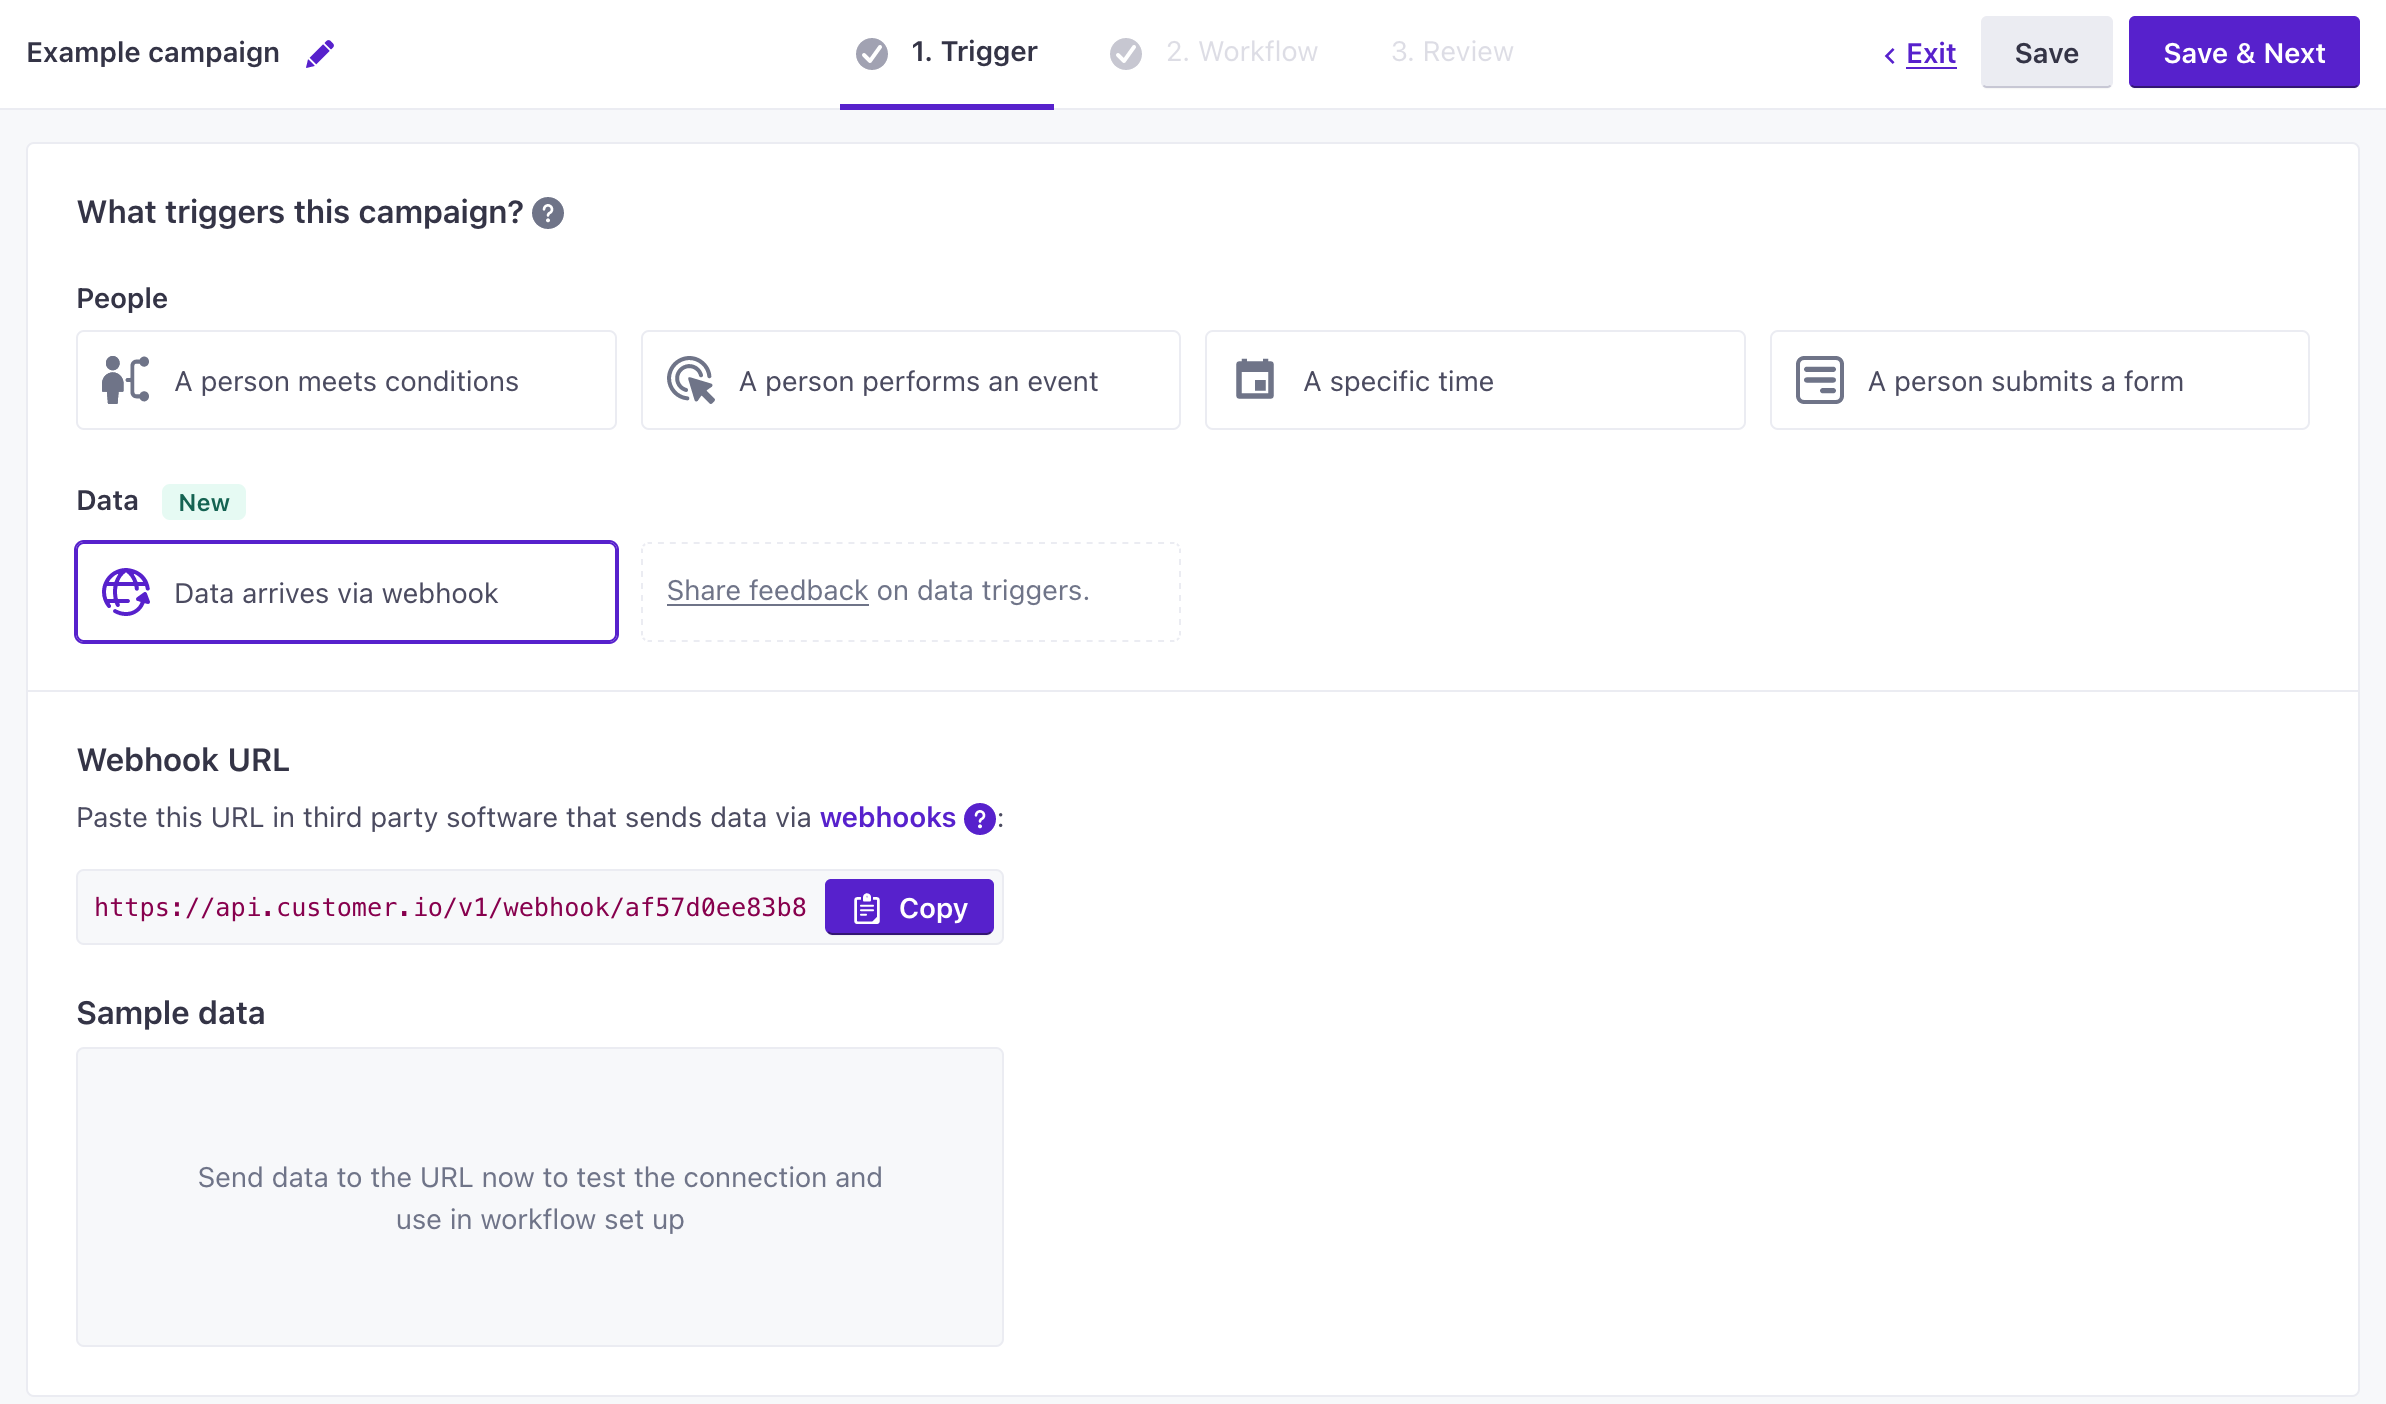Click the 'New' badge next to Data
The width and height of the screenshot is (2386, 1404).
[204, 502]
